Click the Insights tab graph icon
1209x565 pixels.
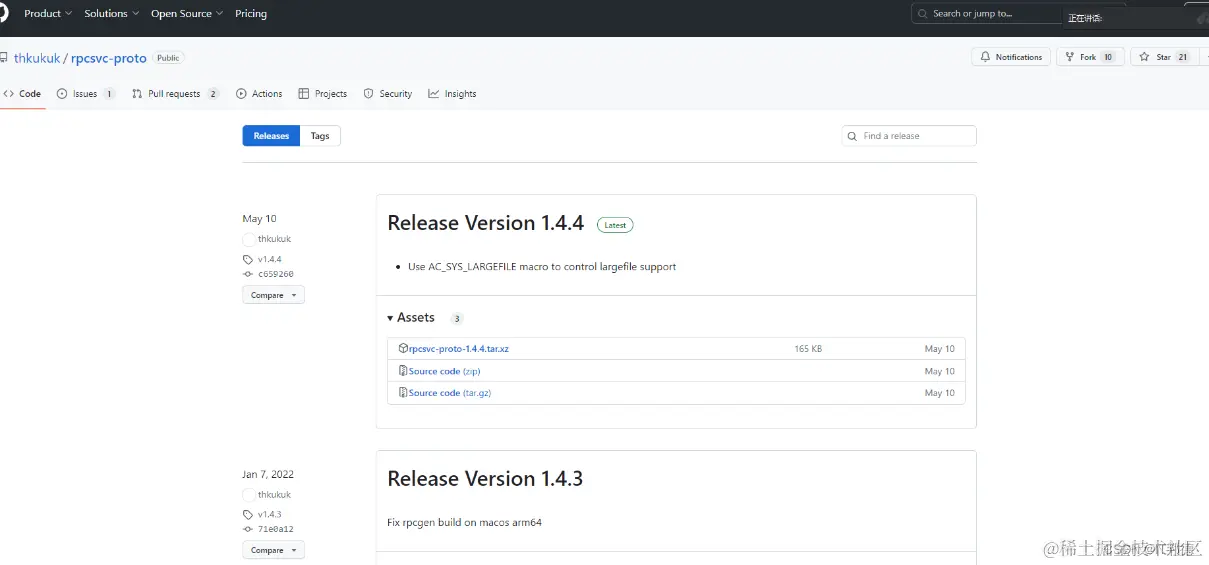tap(434, 94)
